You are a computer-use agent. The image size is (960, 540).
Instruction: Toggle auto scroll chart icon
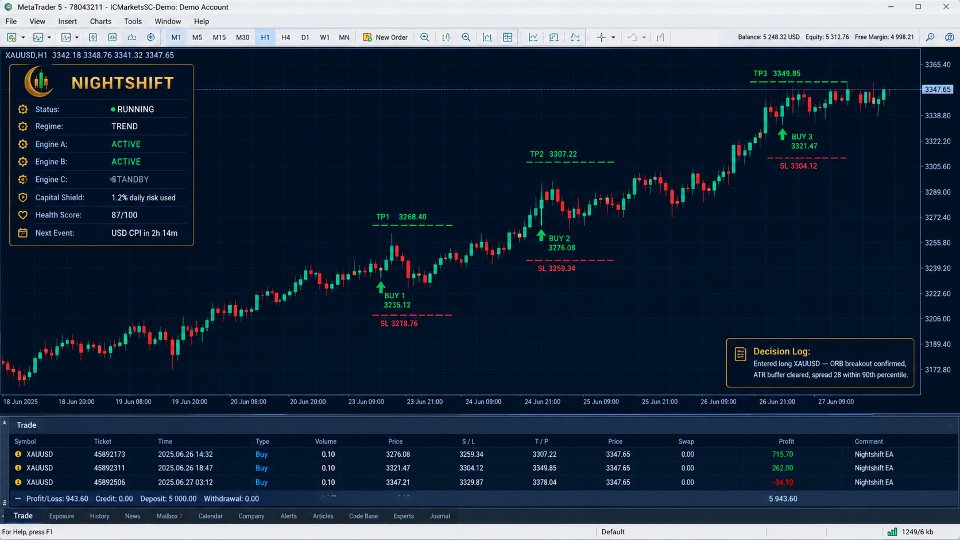(446, 37)
